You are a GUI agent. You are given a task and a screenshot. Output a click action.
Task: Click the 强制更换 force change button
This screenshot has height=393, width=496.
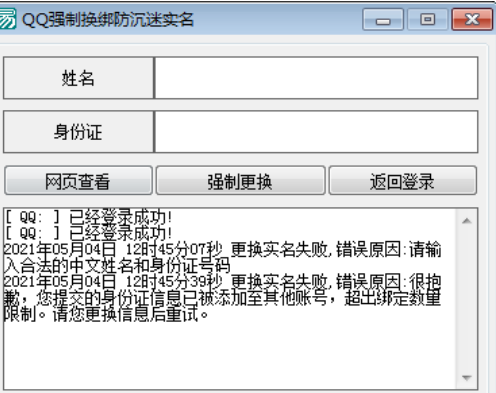coord(240,180)
